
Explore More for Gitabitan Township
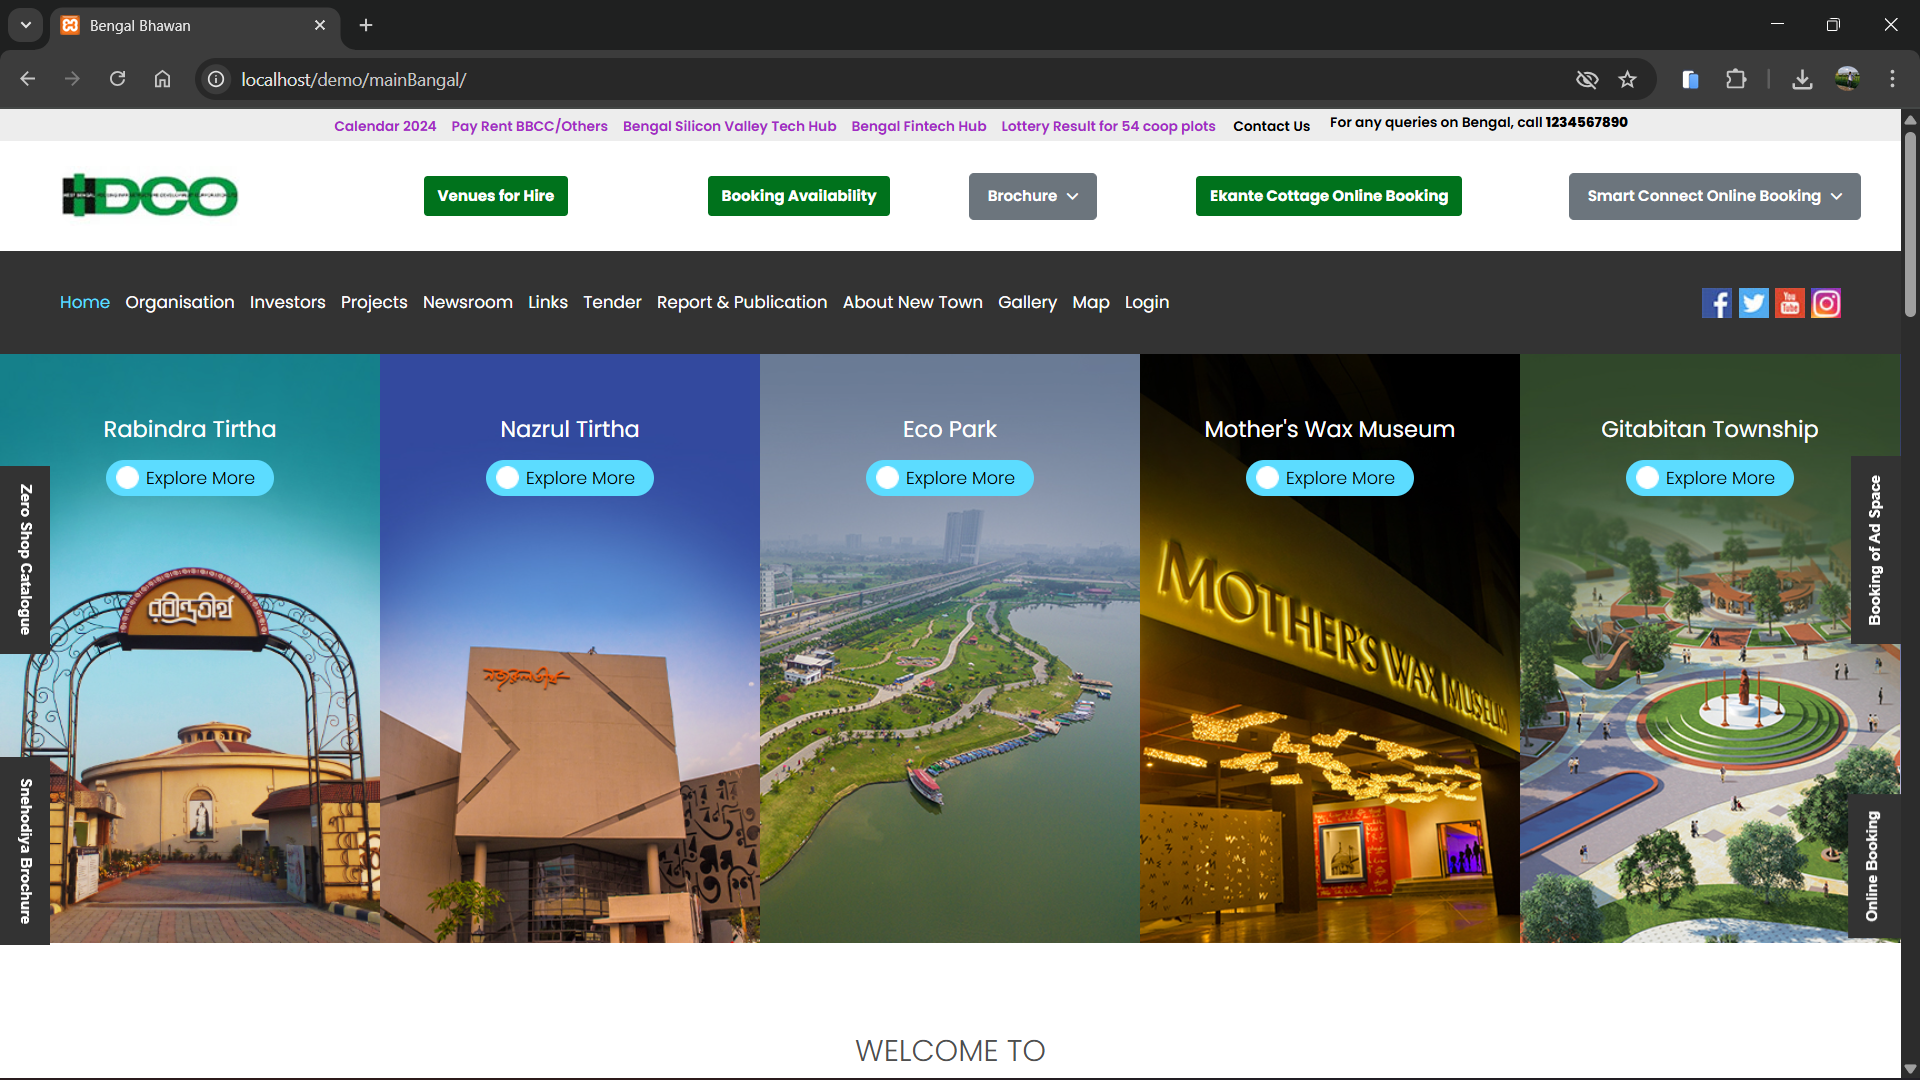(1710, 478)
